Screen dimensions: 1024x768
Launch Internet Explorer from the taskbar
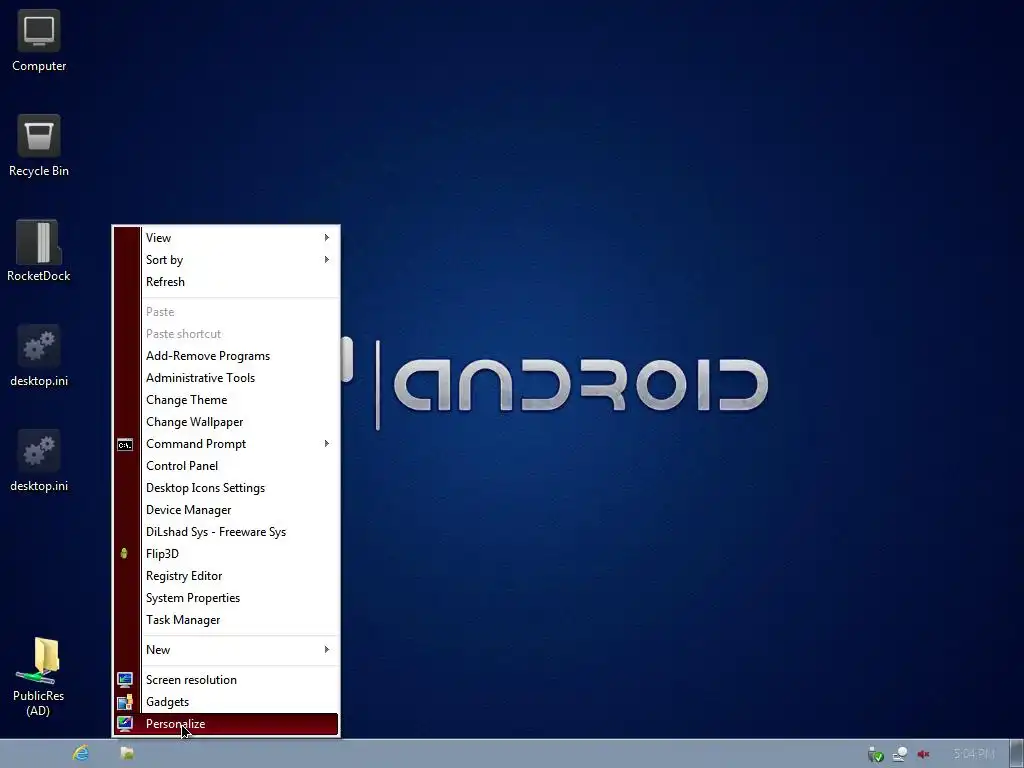81,753
